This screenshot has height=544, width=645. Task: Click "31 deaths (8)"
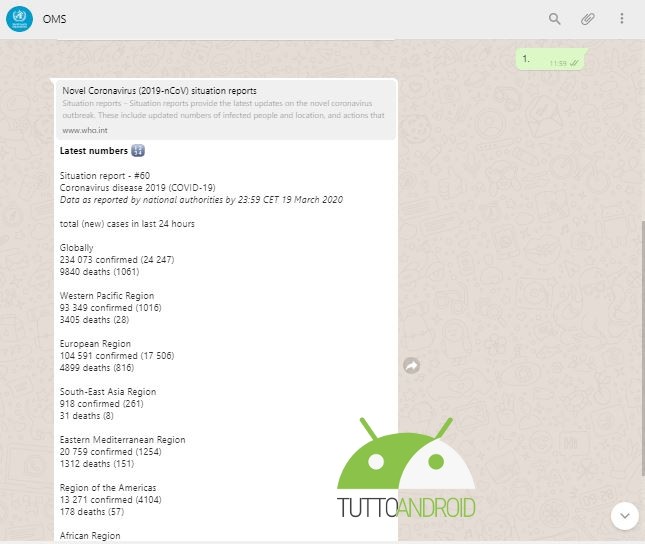86,416
